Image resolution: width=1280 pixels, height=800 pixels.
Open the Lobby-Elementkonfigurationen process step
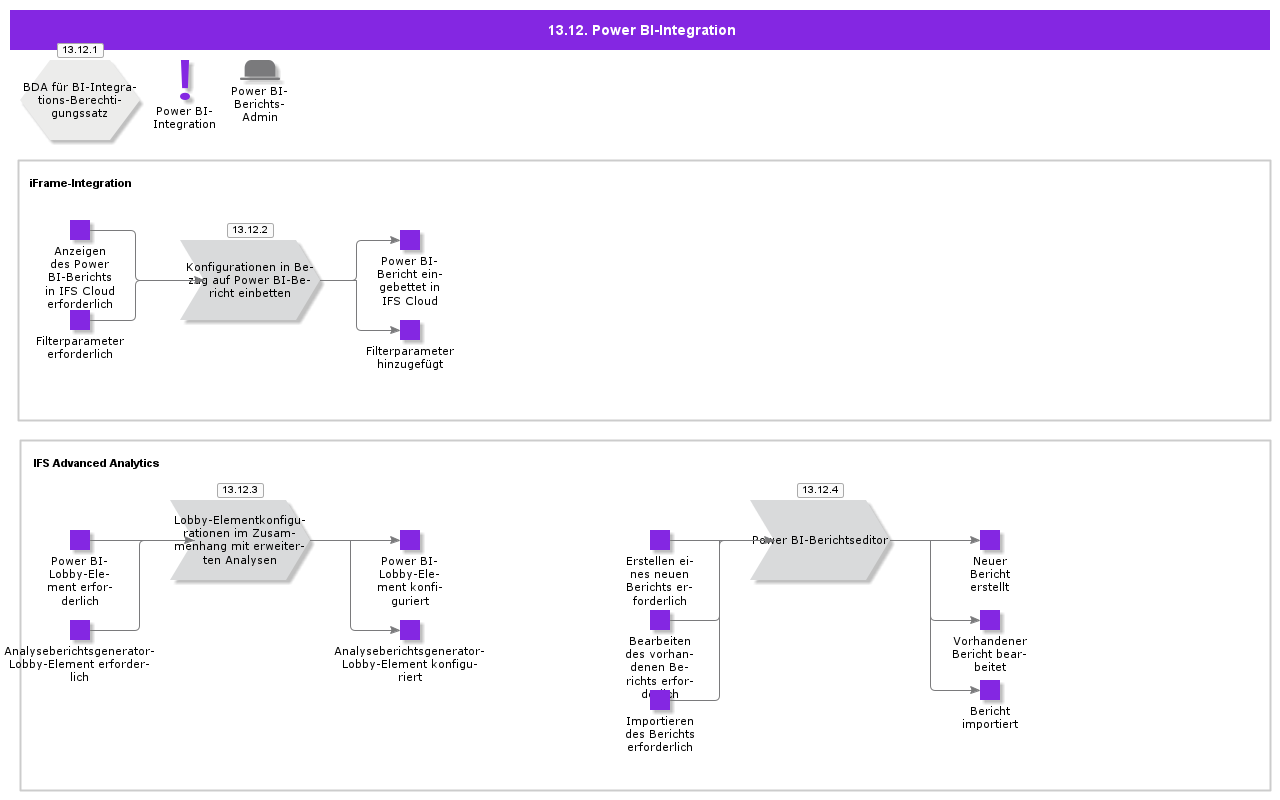tap(240, 540)
